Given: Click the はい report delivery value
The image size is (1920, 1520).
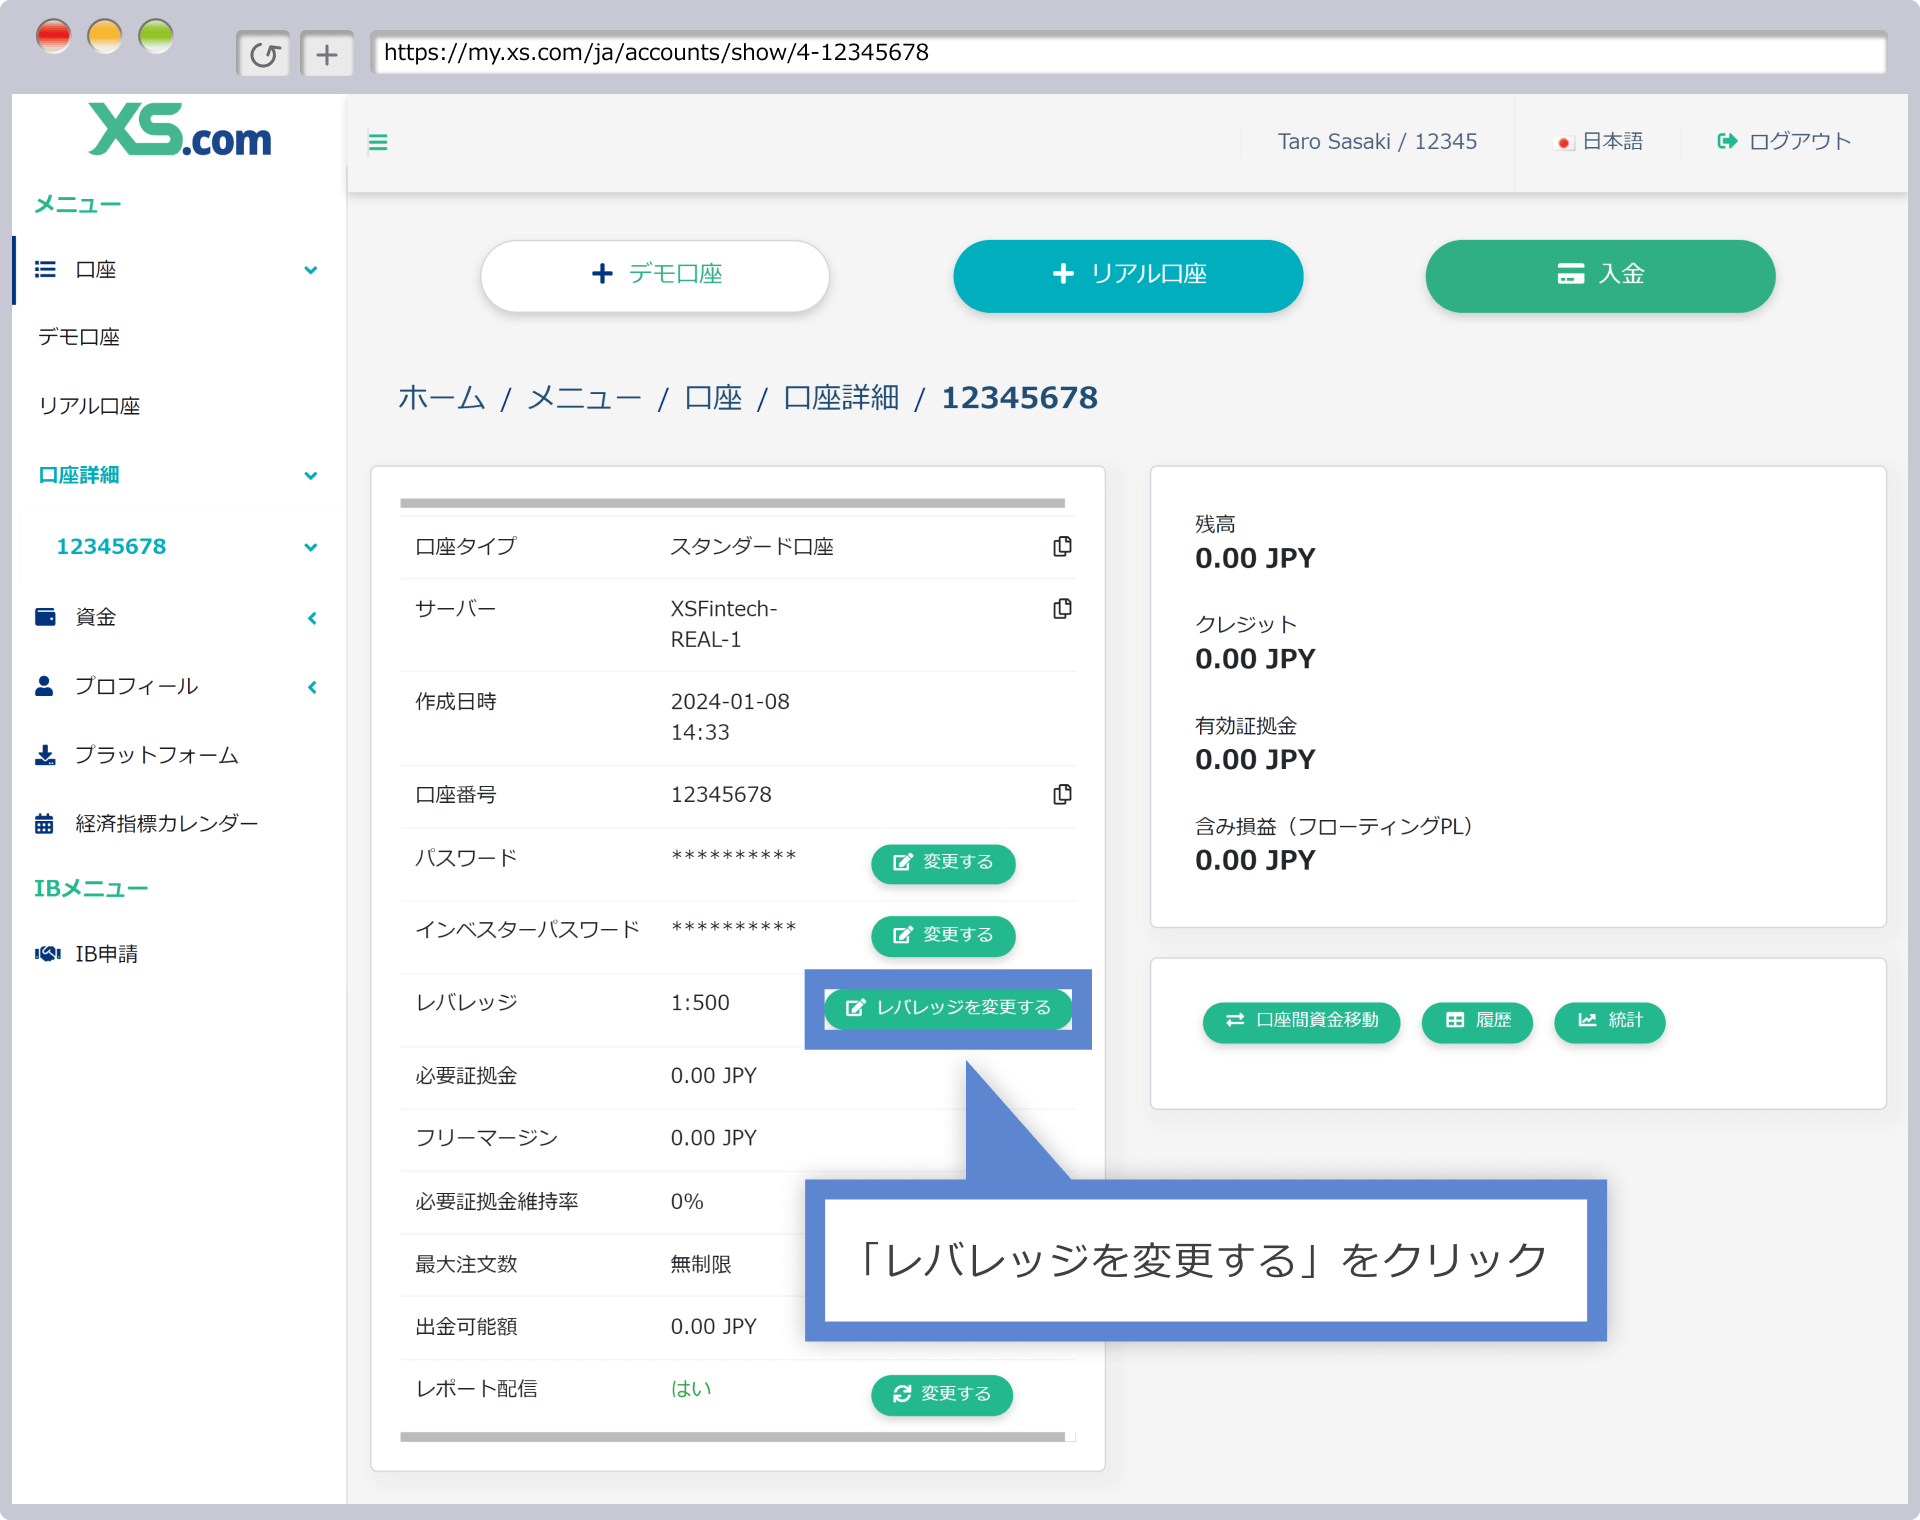Looking at the screenshot, I should [691, 1389].
